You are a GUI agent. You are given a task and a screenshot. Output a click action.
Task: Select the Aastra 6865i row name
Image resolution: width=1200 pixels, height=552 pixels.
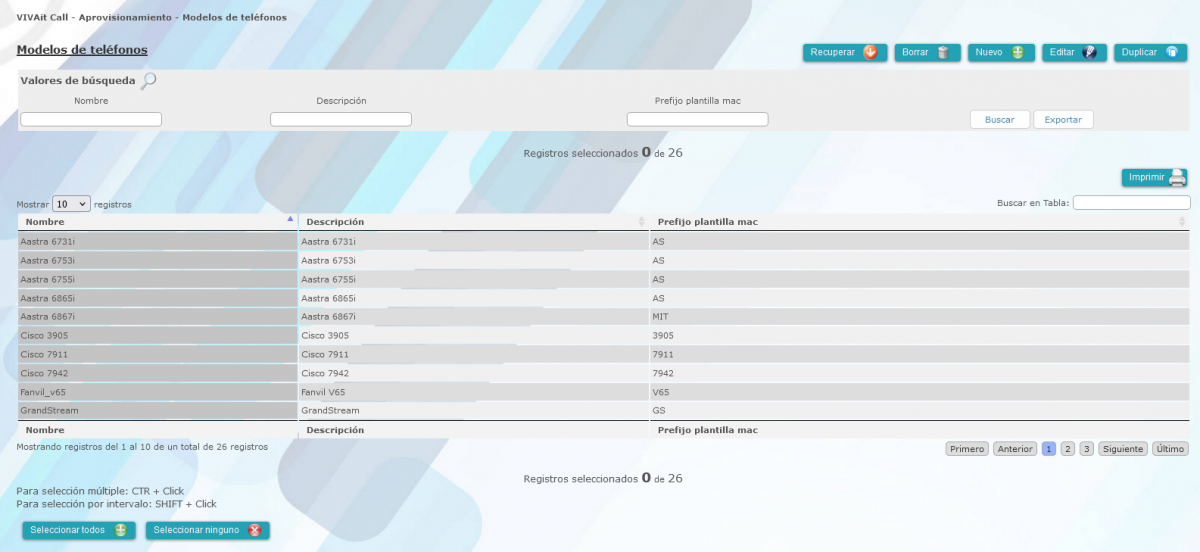(x=157, y=298)
